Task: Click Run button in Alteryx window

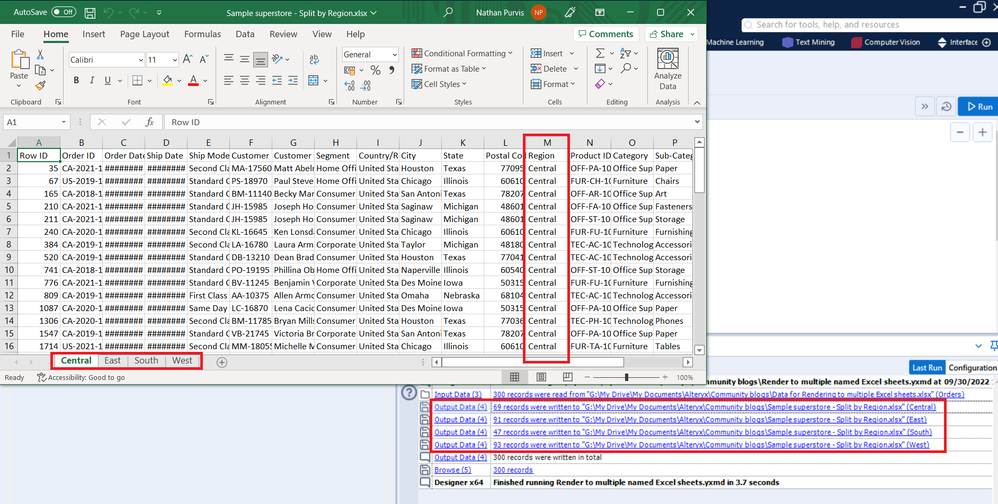Action: pos(979,107)
